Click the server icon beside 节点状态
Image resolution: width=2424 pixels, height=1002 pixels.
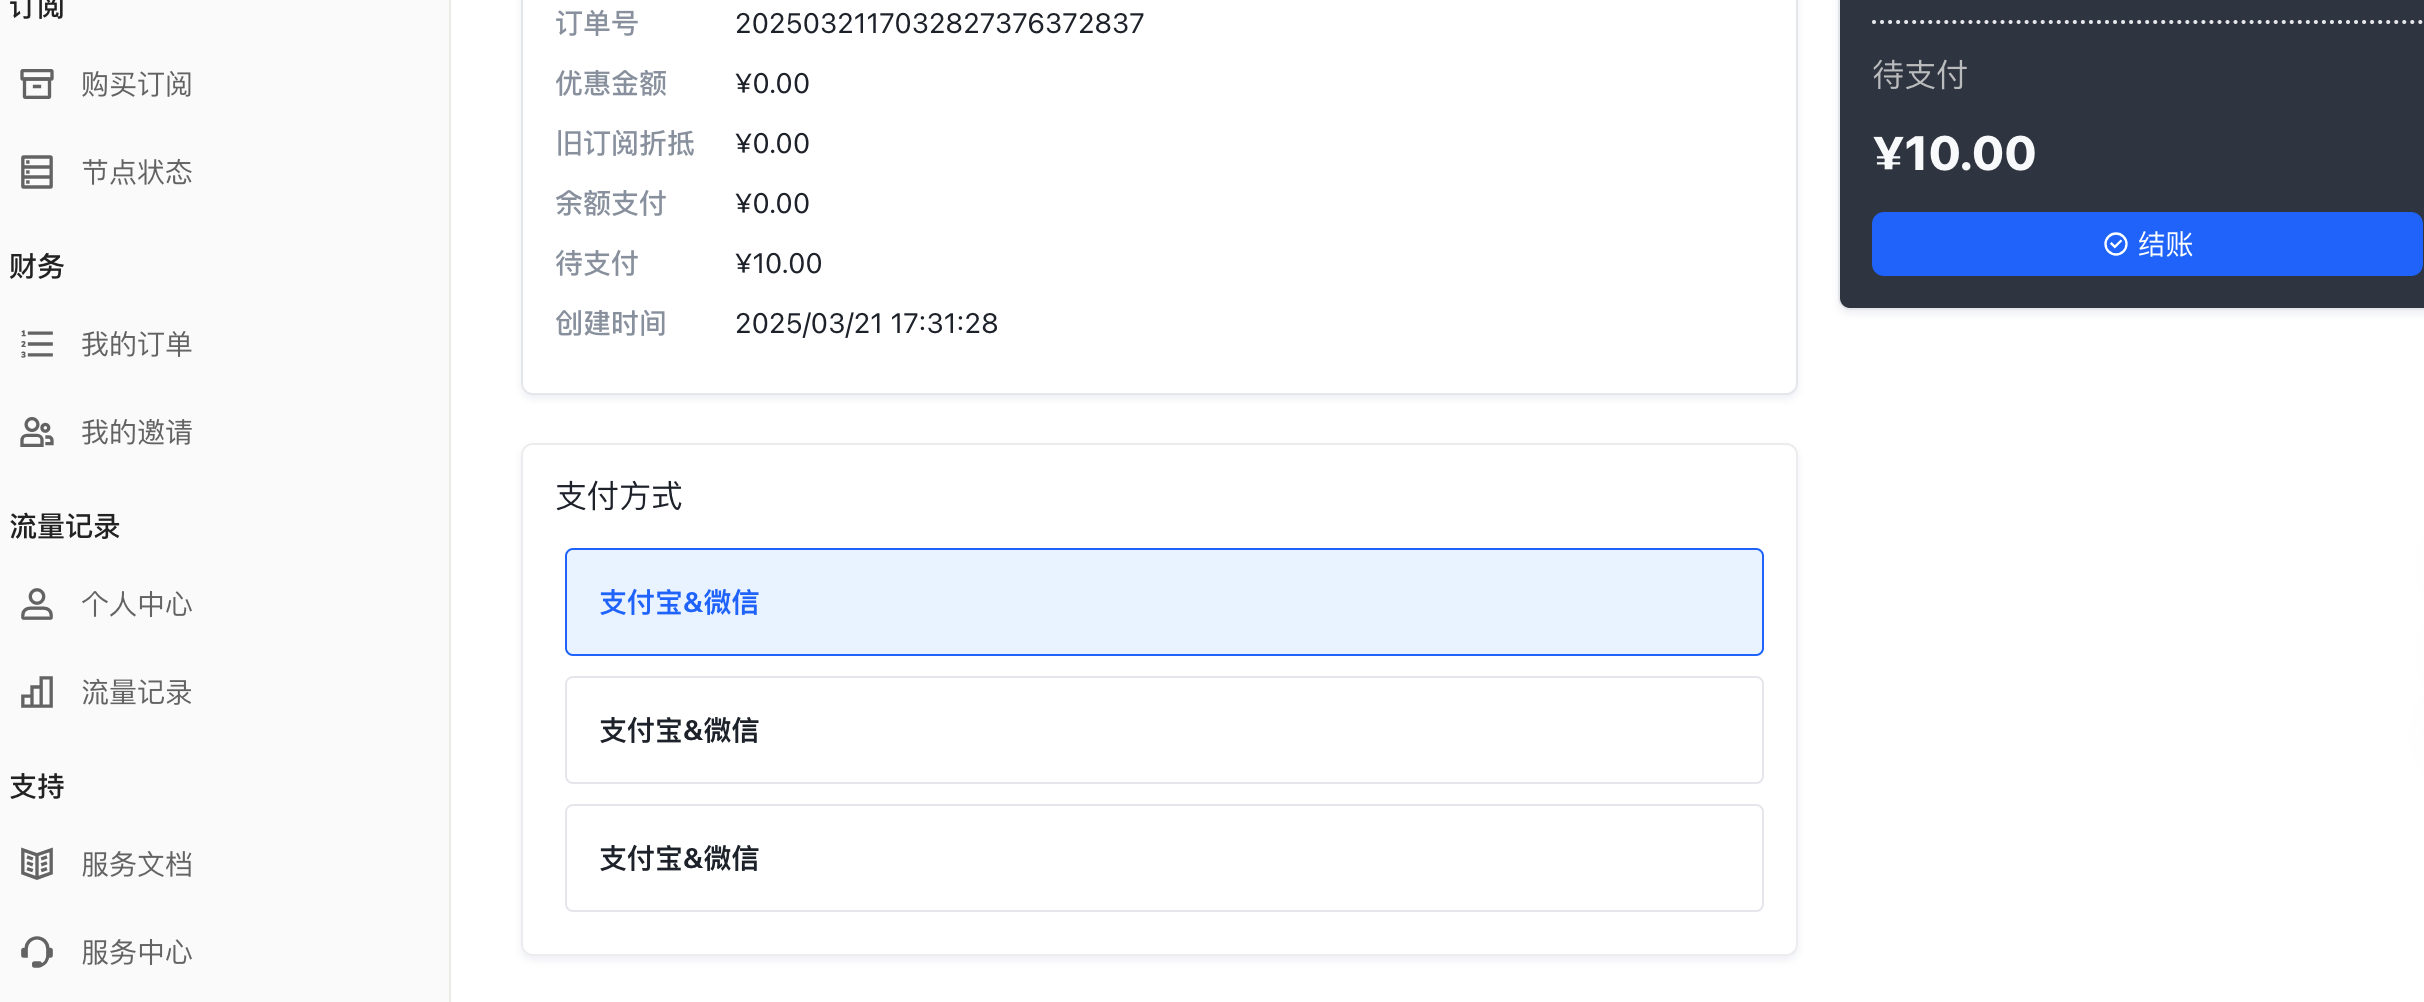click(37, 172)
